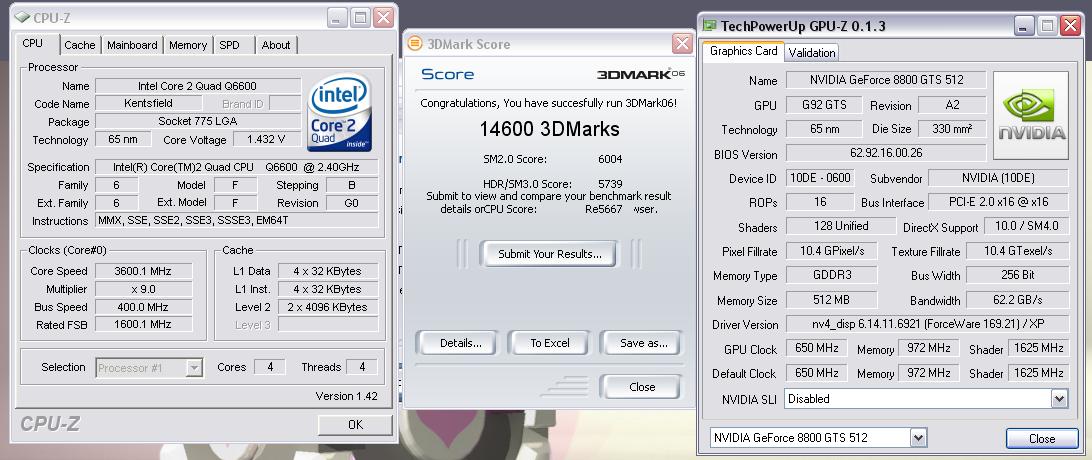Click the Bus Interface value PCI-E 2.0 x16
The height and width of the screenshot is (460, 1092).
[x=999, y=202]
